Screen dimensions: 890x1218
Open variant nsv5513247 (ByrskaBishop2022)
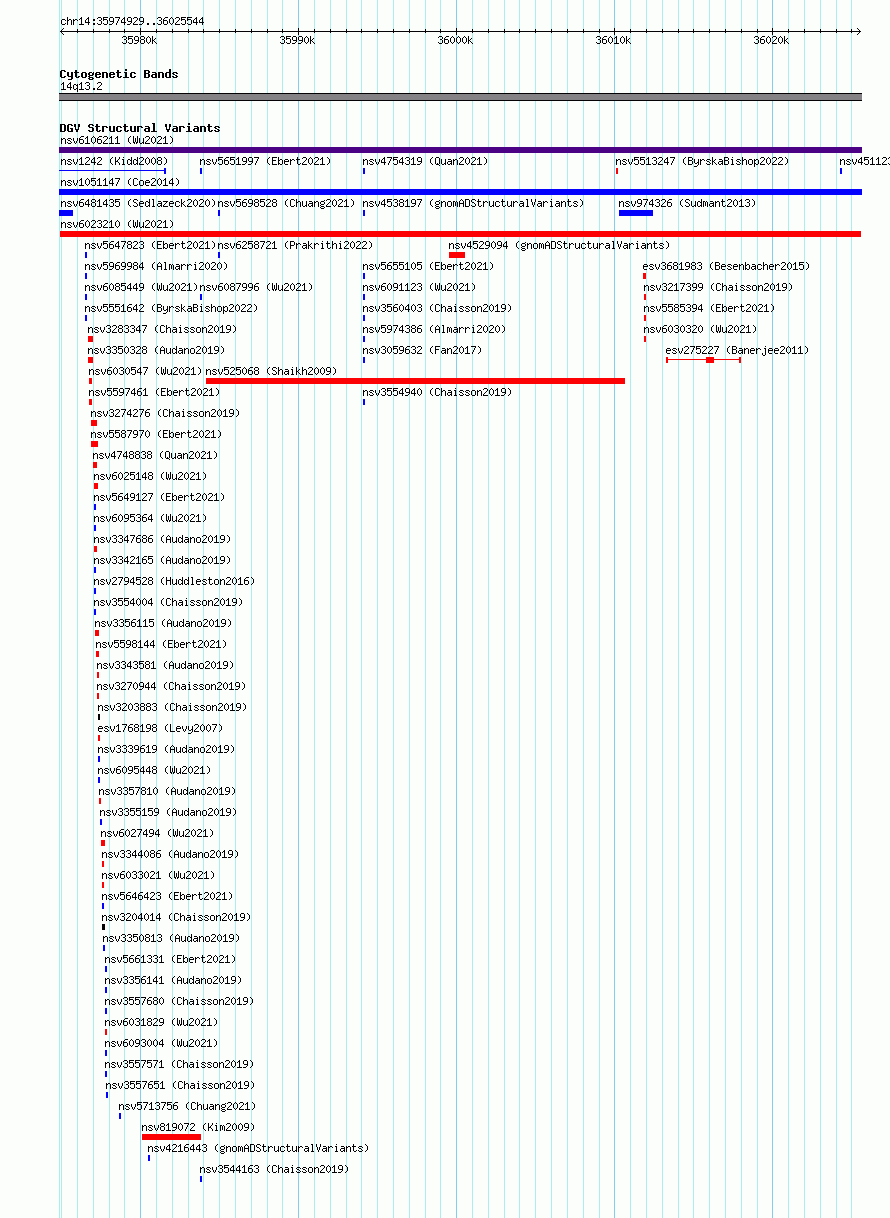pyautogui.click(x=702, y=161)
